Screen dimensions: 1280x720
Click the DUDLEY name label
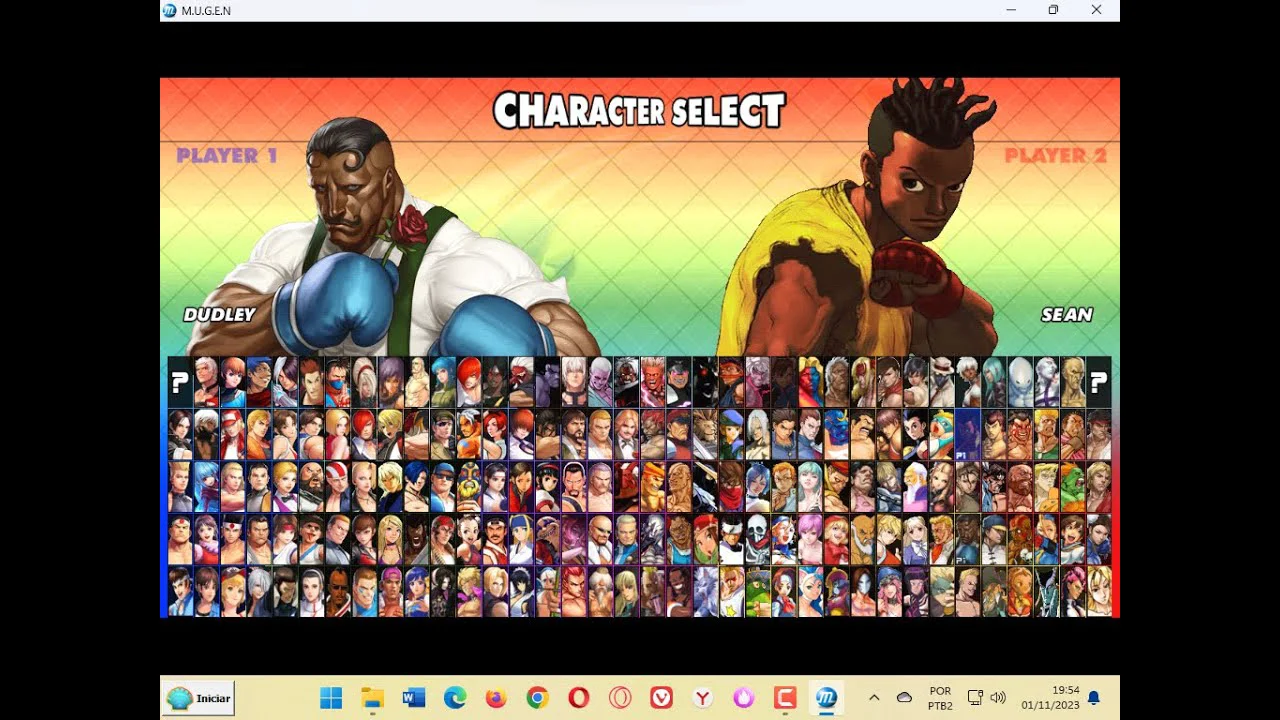(220, 314)
